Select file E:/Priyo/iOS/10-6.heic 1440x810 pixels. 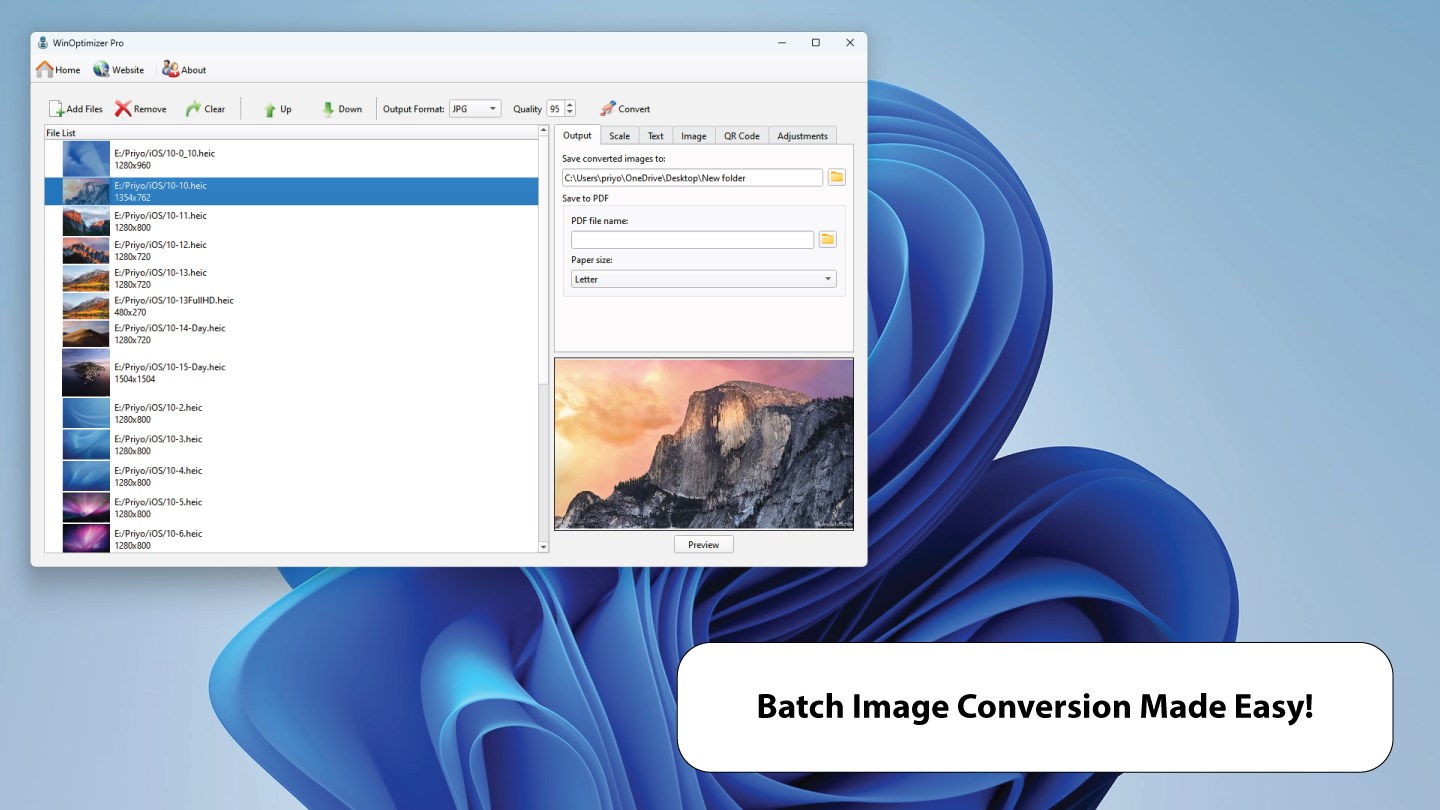click(x=291, y=539)
